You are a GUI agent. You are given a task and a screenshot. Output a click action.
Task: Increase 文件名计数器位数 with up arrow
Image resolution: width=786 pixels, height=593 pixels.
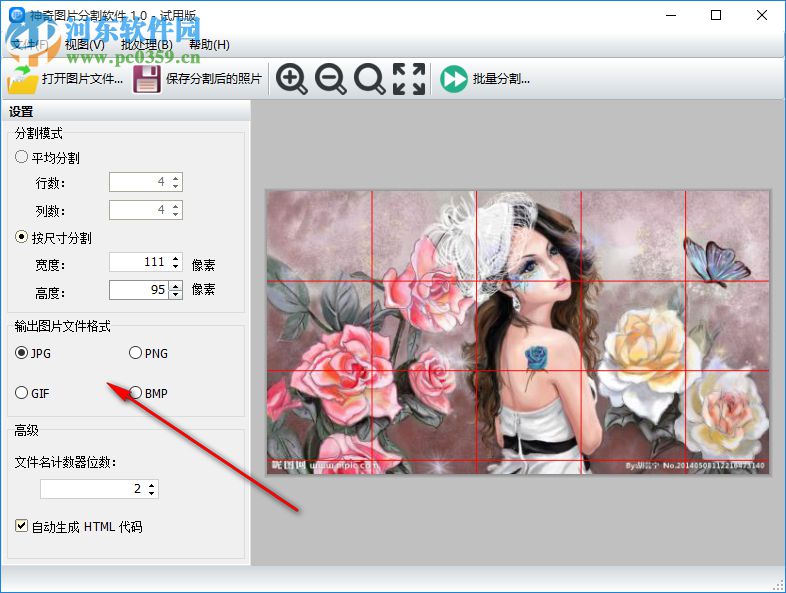[151, 485]
